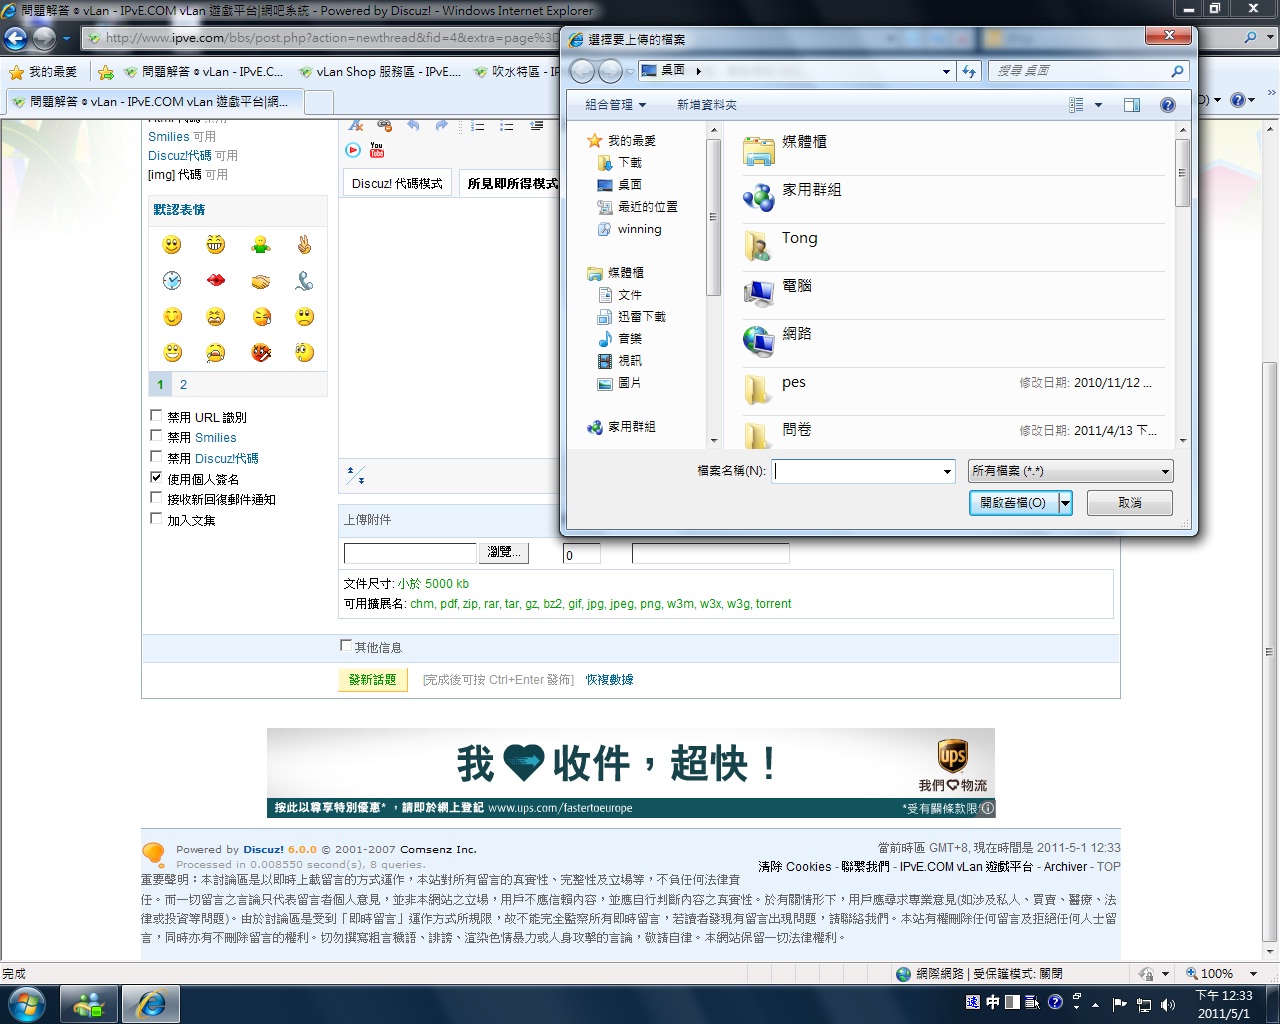This screenshot has height=1024, width=1280.
Task: Click the media player insert icon
Action: (x=353, y=150)
